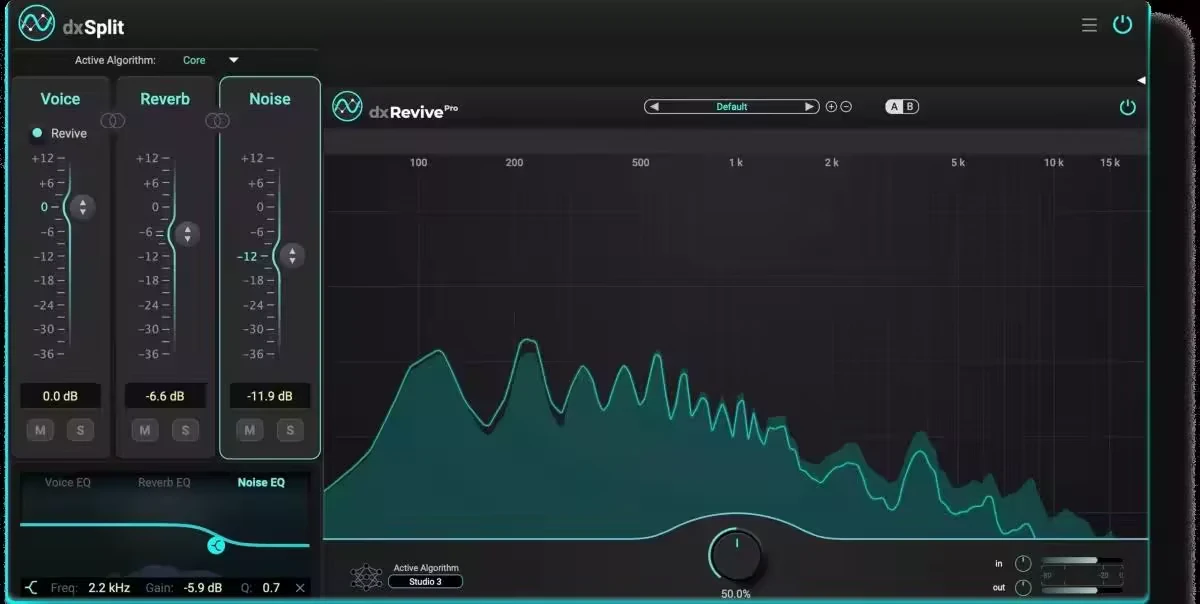Image resolution: width=1200 pixels, height=604 pixels.
Task: Open the Studio 3 algorithm selector
Action: coord(425,581)
